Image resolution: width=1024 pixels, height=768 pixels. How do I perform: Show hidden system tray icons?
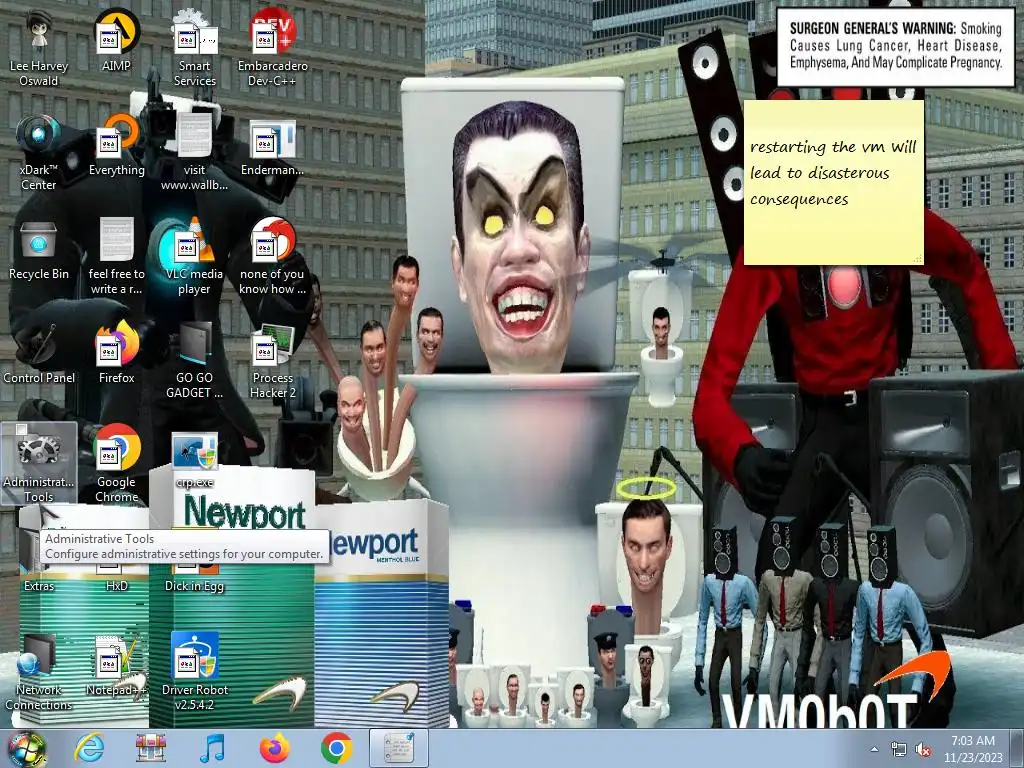click(874, 749)
